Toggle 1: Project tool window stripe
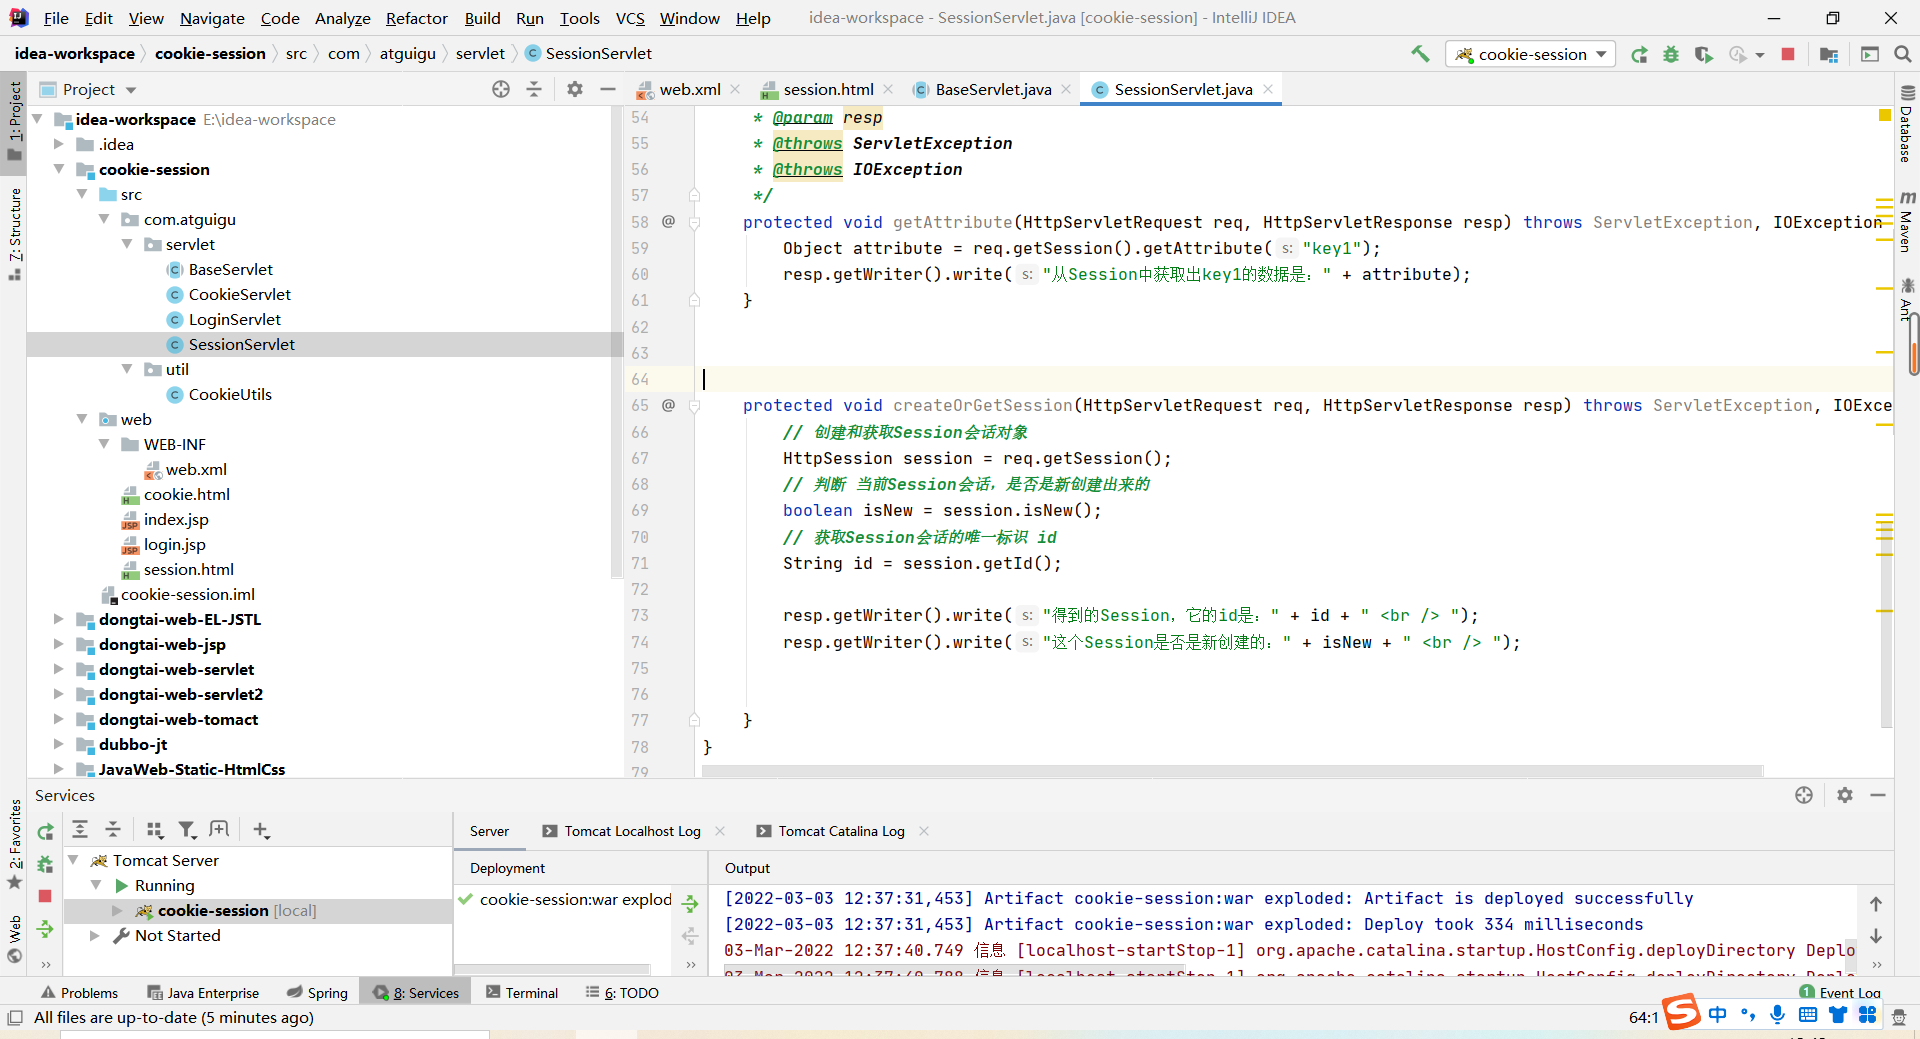Screen dimensions: 1920x1039 pyautogui.click(x=14, y=121)
